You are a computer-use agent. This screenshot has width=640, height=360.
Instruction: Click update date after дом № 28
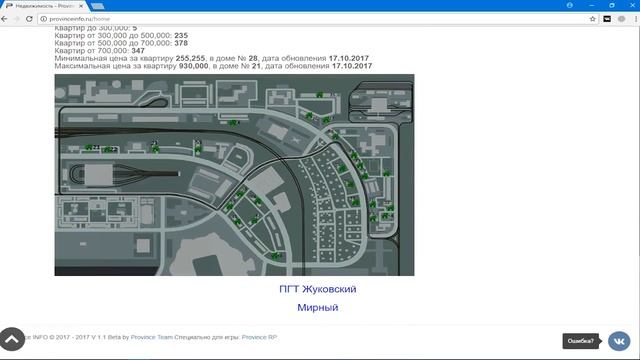click(x=349, y=58)
